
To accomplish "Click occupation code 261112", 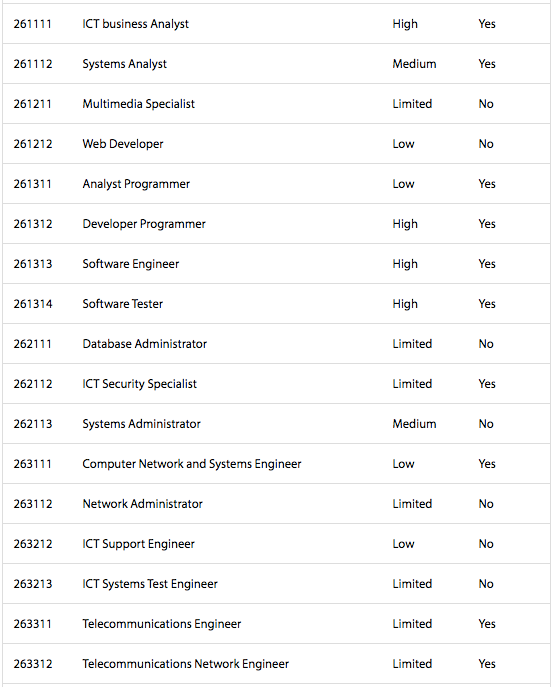I will [33, 64].
